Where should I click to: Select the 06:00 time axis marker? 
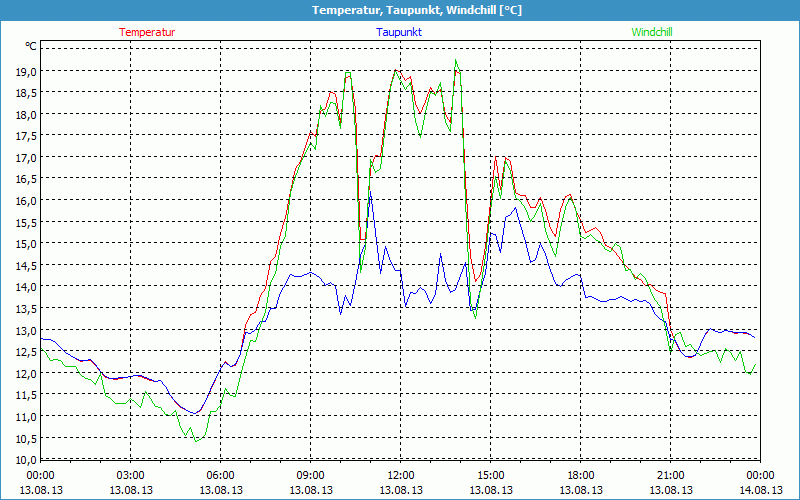coord(221,475)
